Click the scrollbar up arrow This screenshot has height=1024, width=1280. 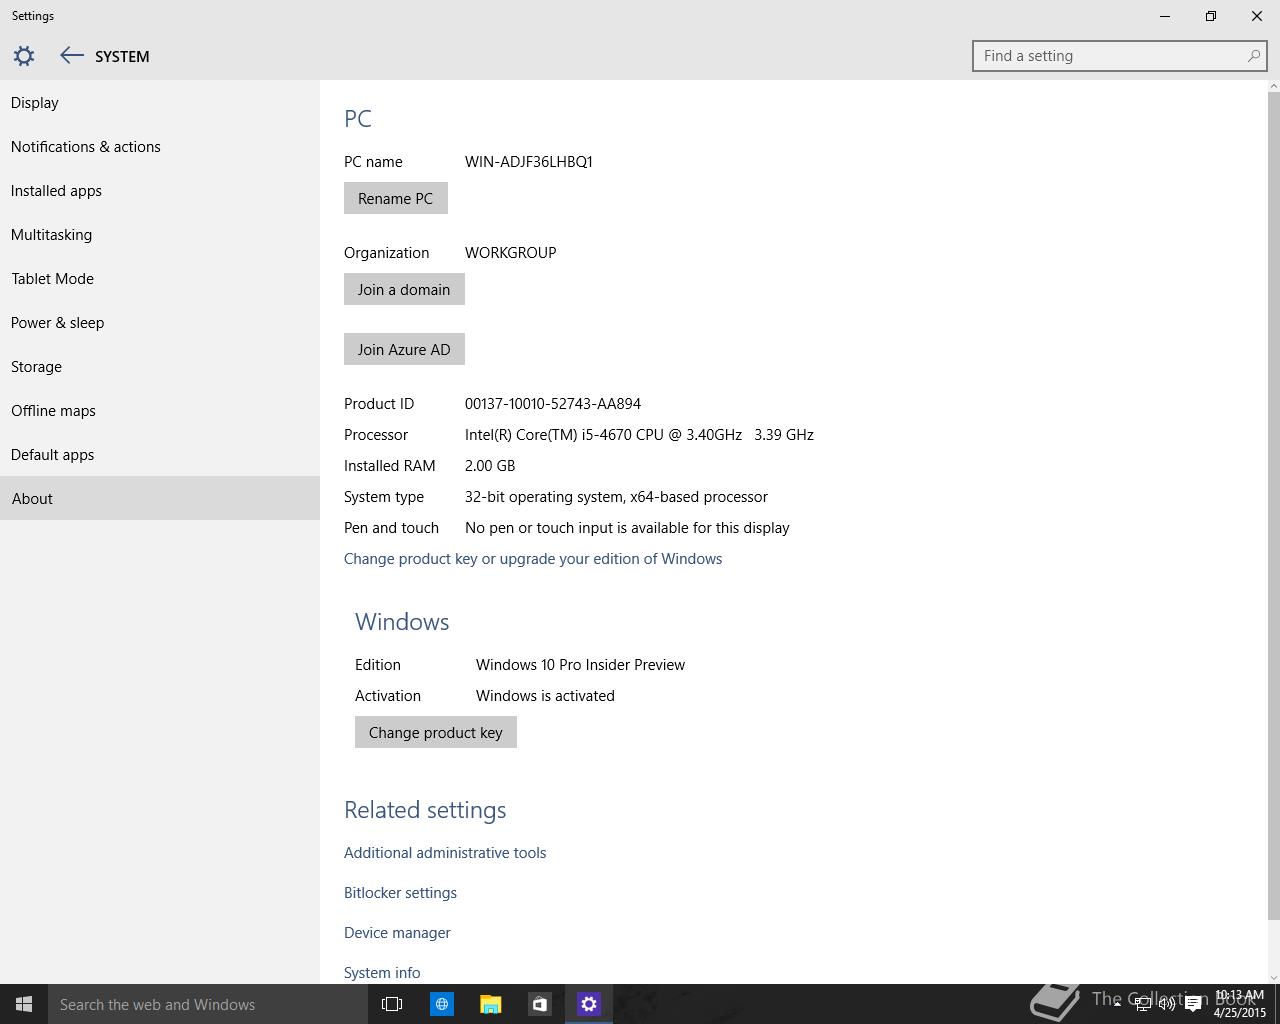pos(1273,86)
